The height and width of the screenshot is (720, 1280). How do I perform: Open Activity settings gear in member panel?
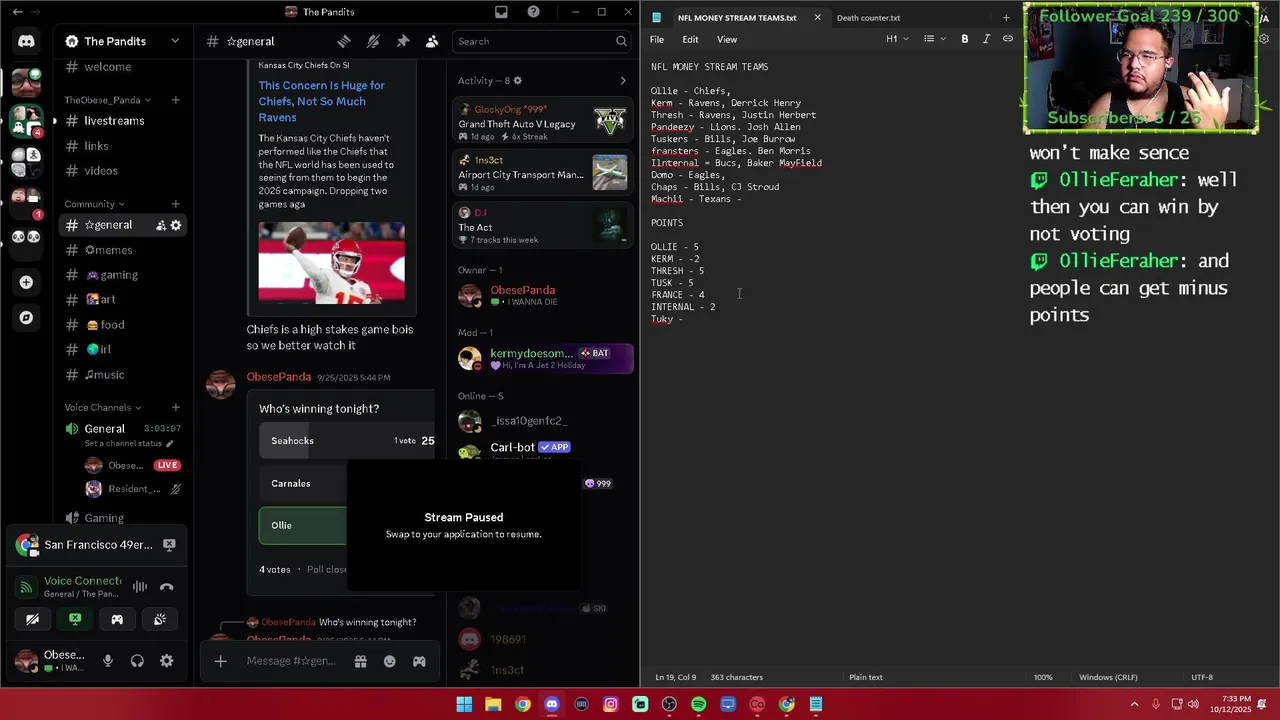[x=517, y=81]
